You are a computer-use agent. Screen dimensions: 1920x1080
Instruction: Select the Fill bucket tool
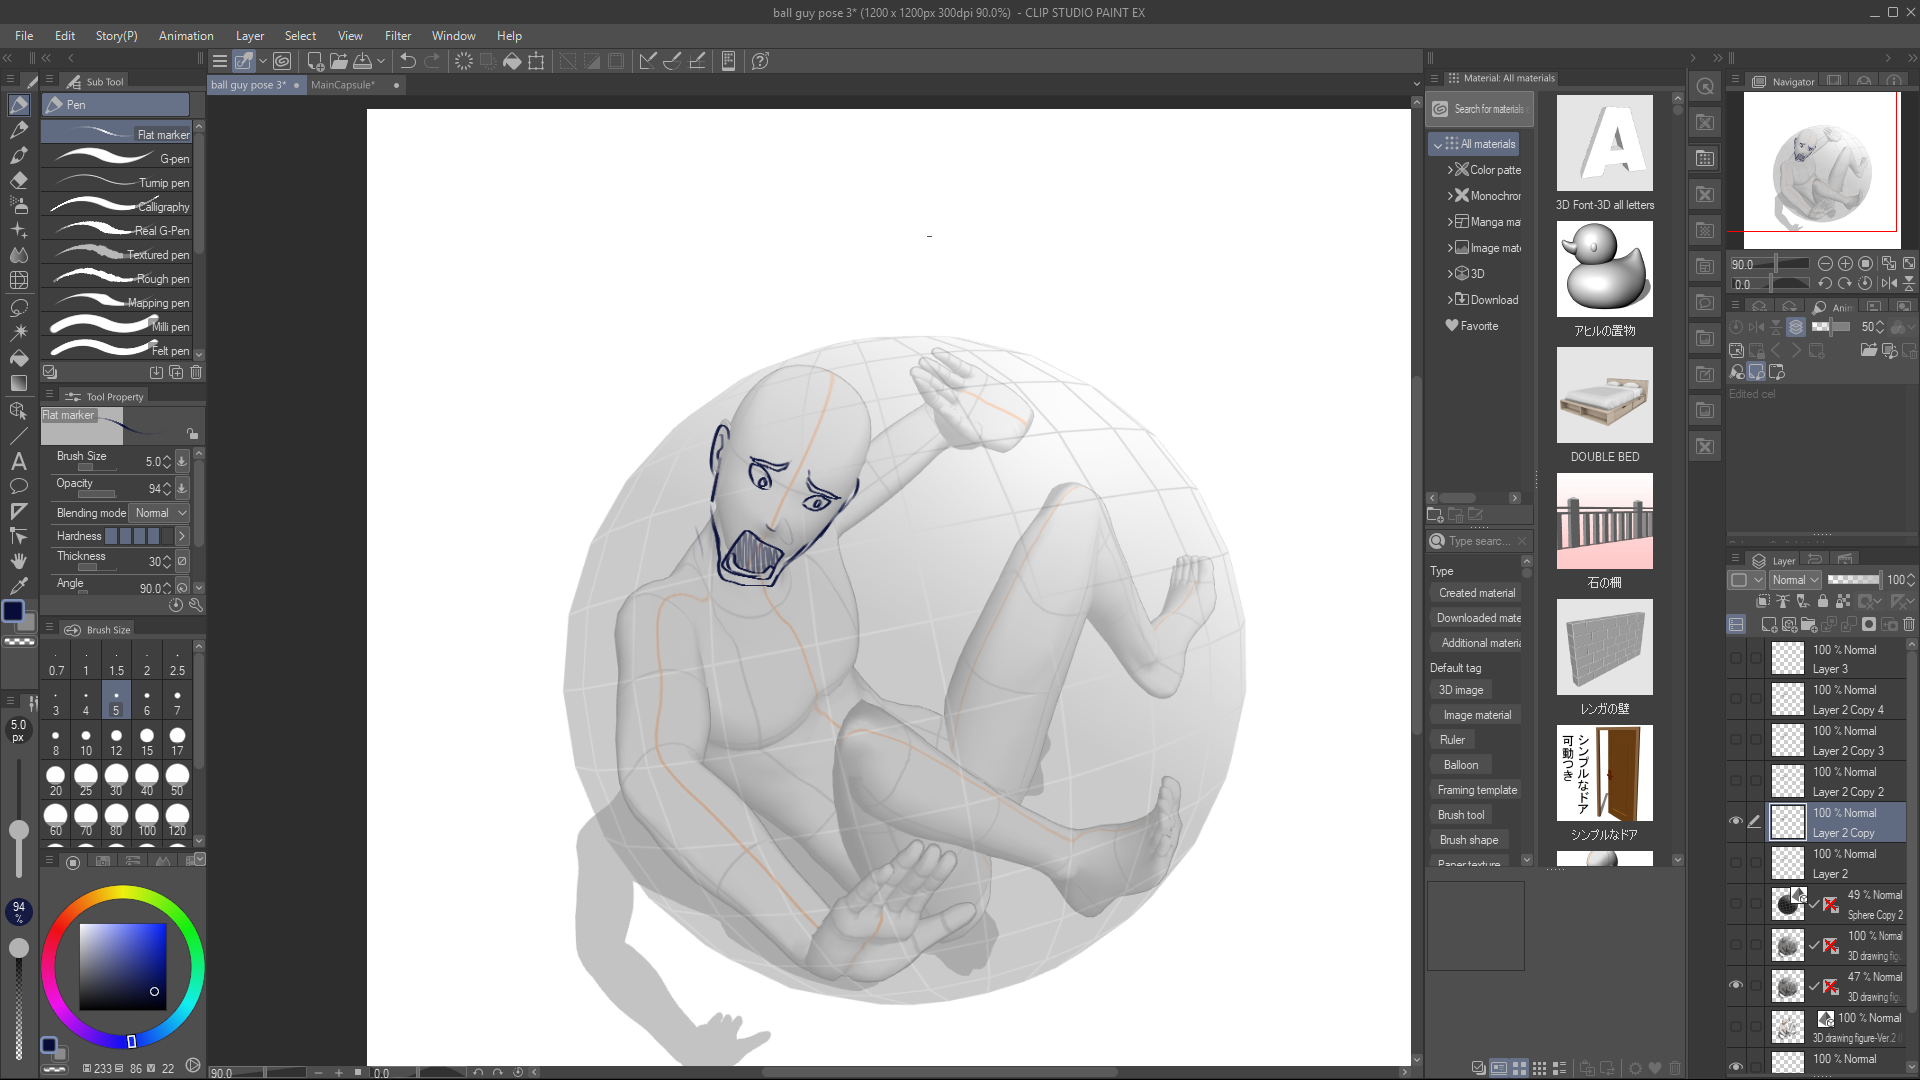coord(18,357)
